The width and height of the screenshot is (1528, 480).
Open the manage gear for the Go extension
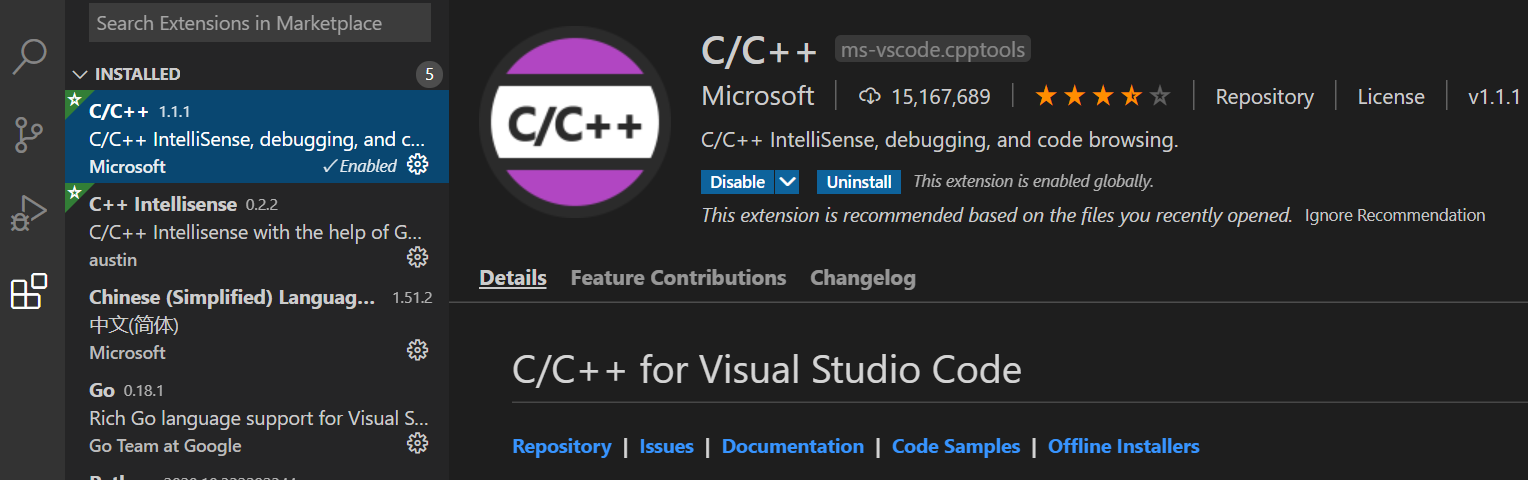[418, 443]
